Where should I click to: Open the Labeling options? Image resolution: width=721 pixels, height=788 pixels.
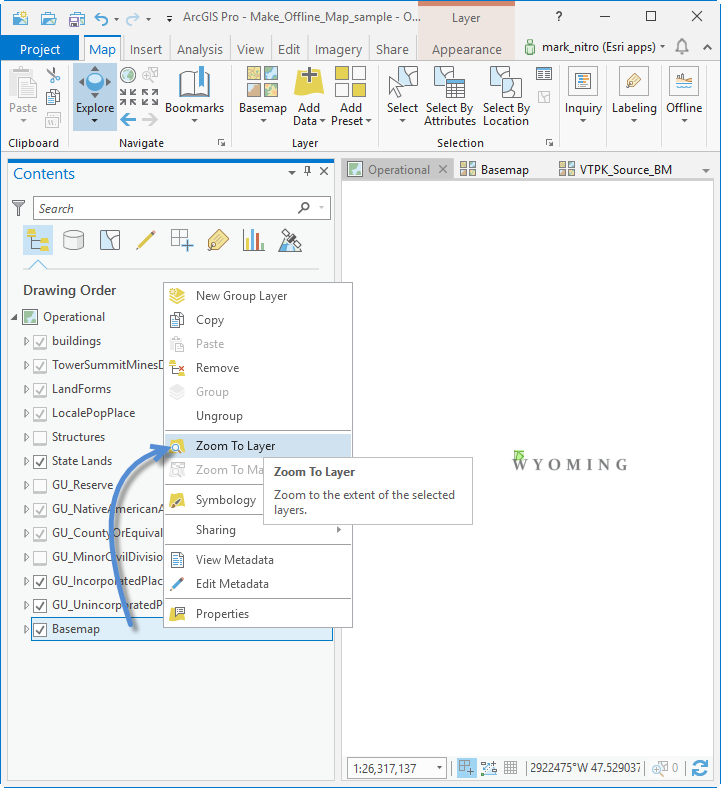[x=634, y=96]
